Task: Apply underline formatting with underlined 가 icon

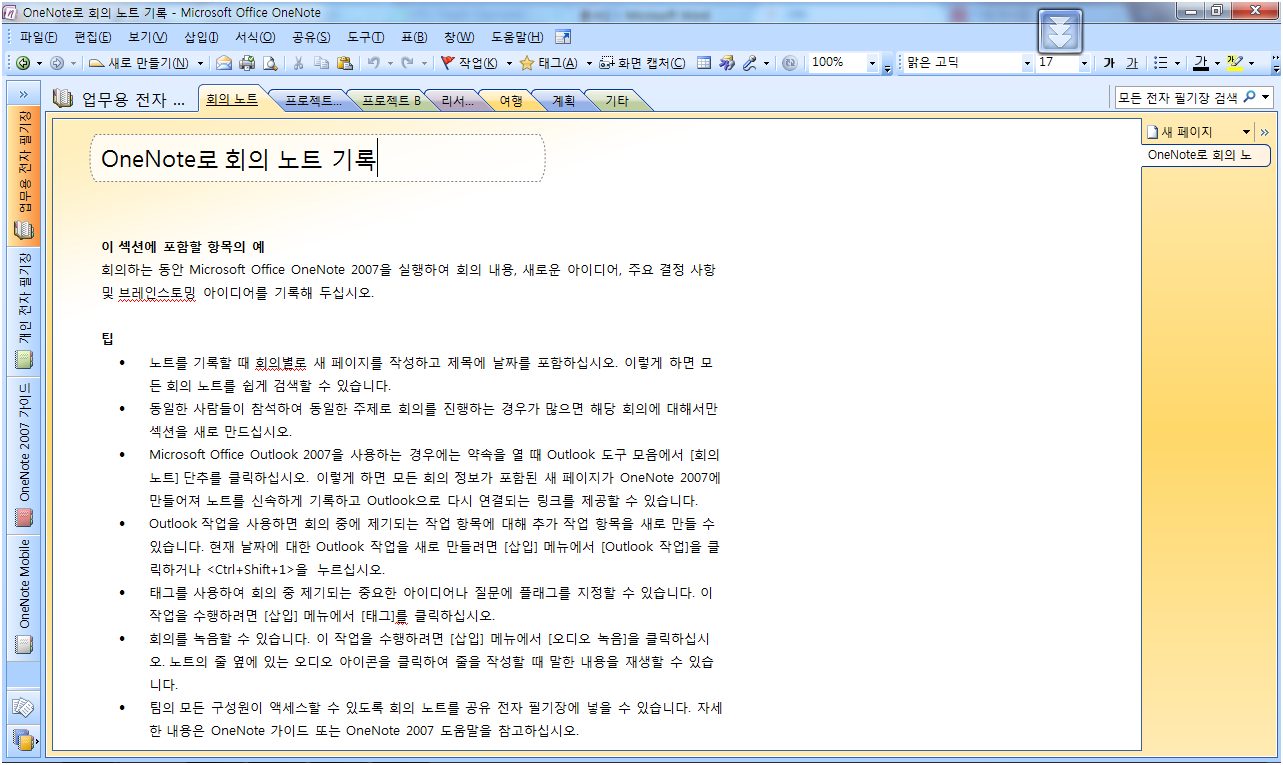Action: point(1132,63)
